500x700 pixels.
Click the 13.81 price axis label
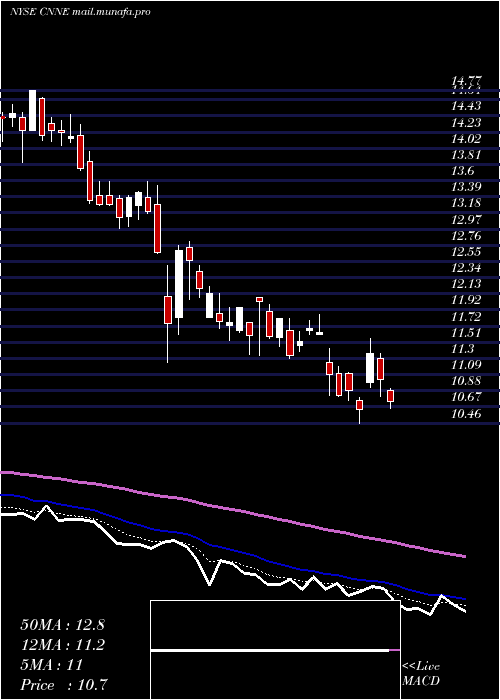click(466, 155)
